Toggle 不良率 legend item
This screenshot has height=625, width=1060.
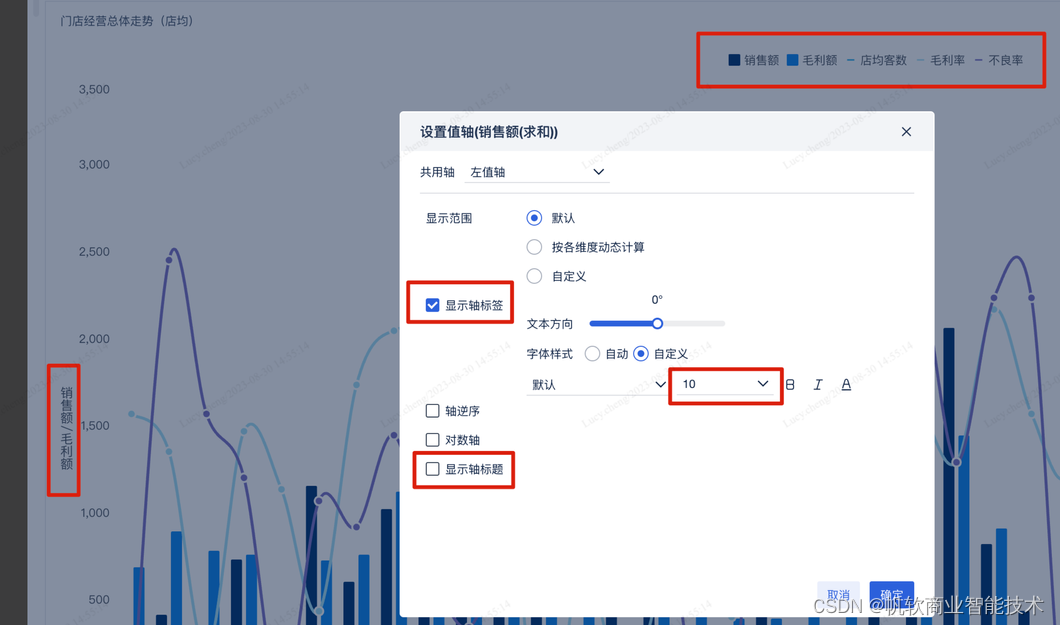click(998, 60)
